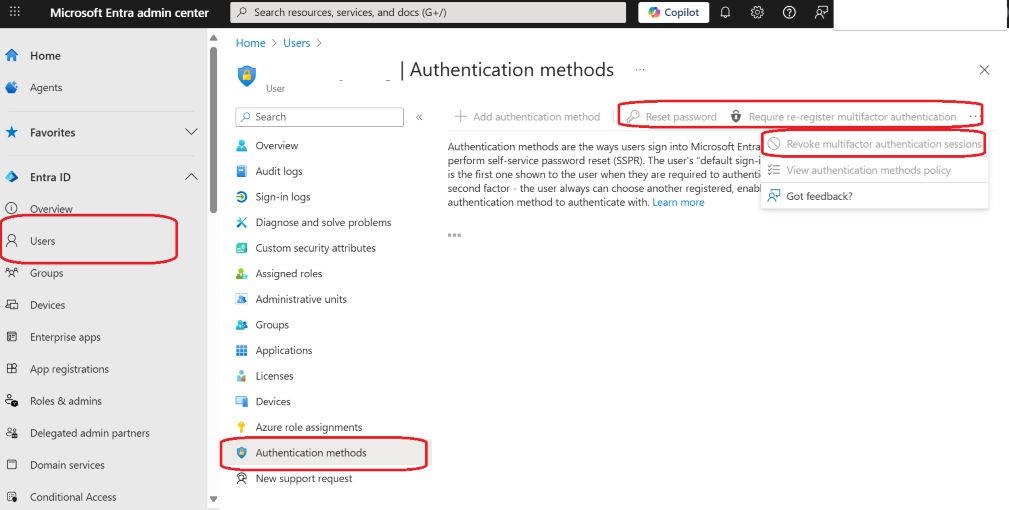Click Add authentication method
This screenshot has width=1009, height=510.
pos(527,117)
